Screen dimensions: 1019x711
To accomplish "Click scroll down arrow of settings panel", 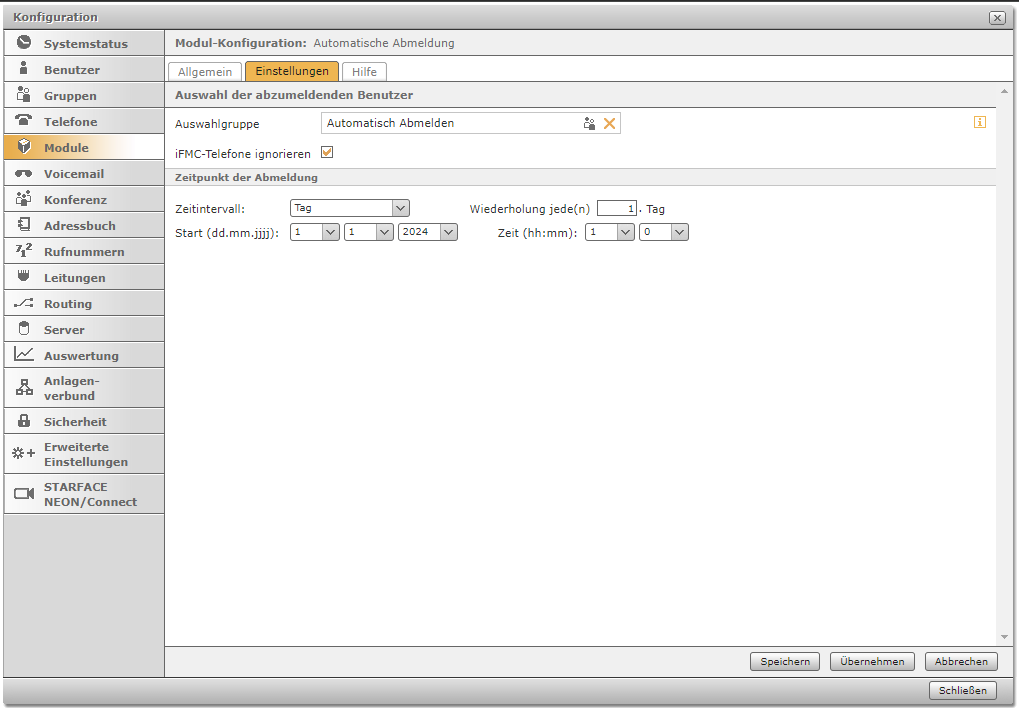I will (x=1004, y=637).
